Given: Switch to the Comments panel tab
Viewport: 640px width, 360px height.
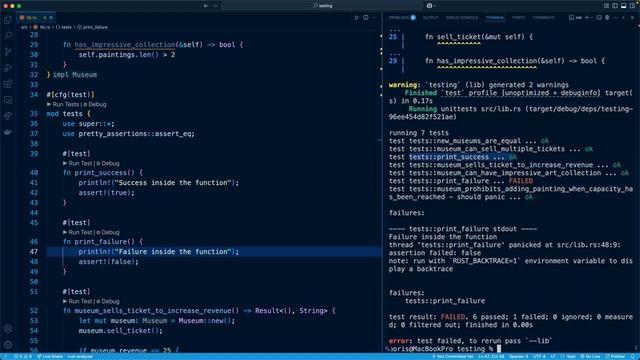Looking at the screenshot, I should coord(544,18).
